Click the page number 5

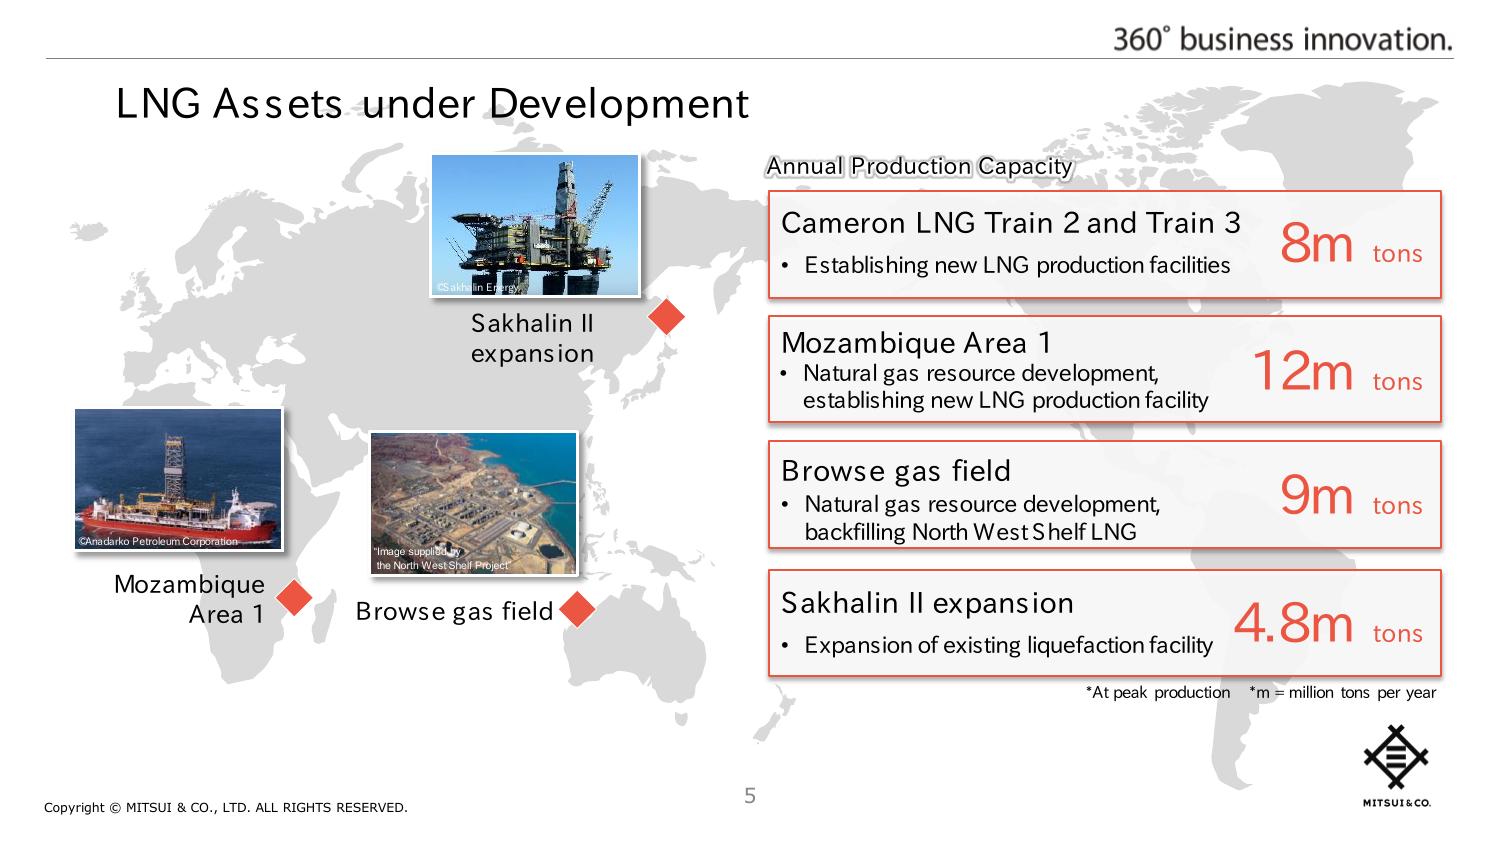[750, 796]
